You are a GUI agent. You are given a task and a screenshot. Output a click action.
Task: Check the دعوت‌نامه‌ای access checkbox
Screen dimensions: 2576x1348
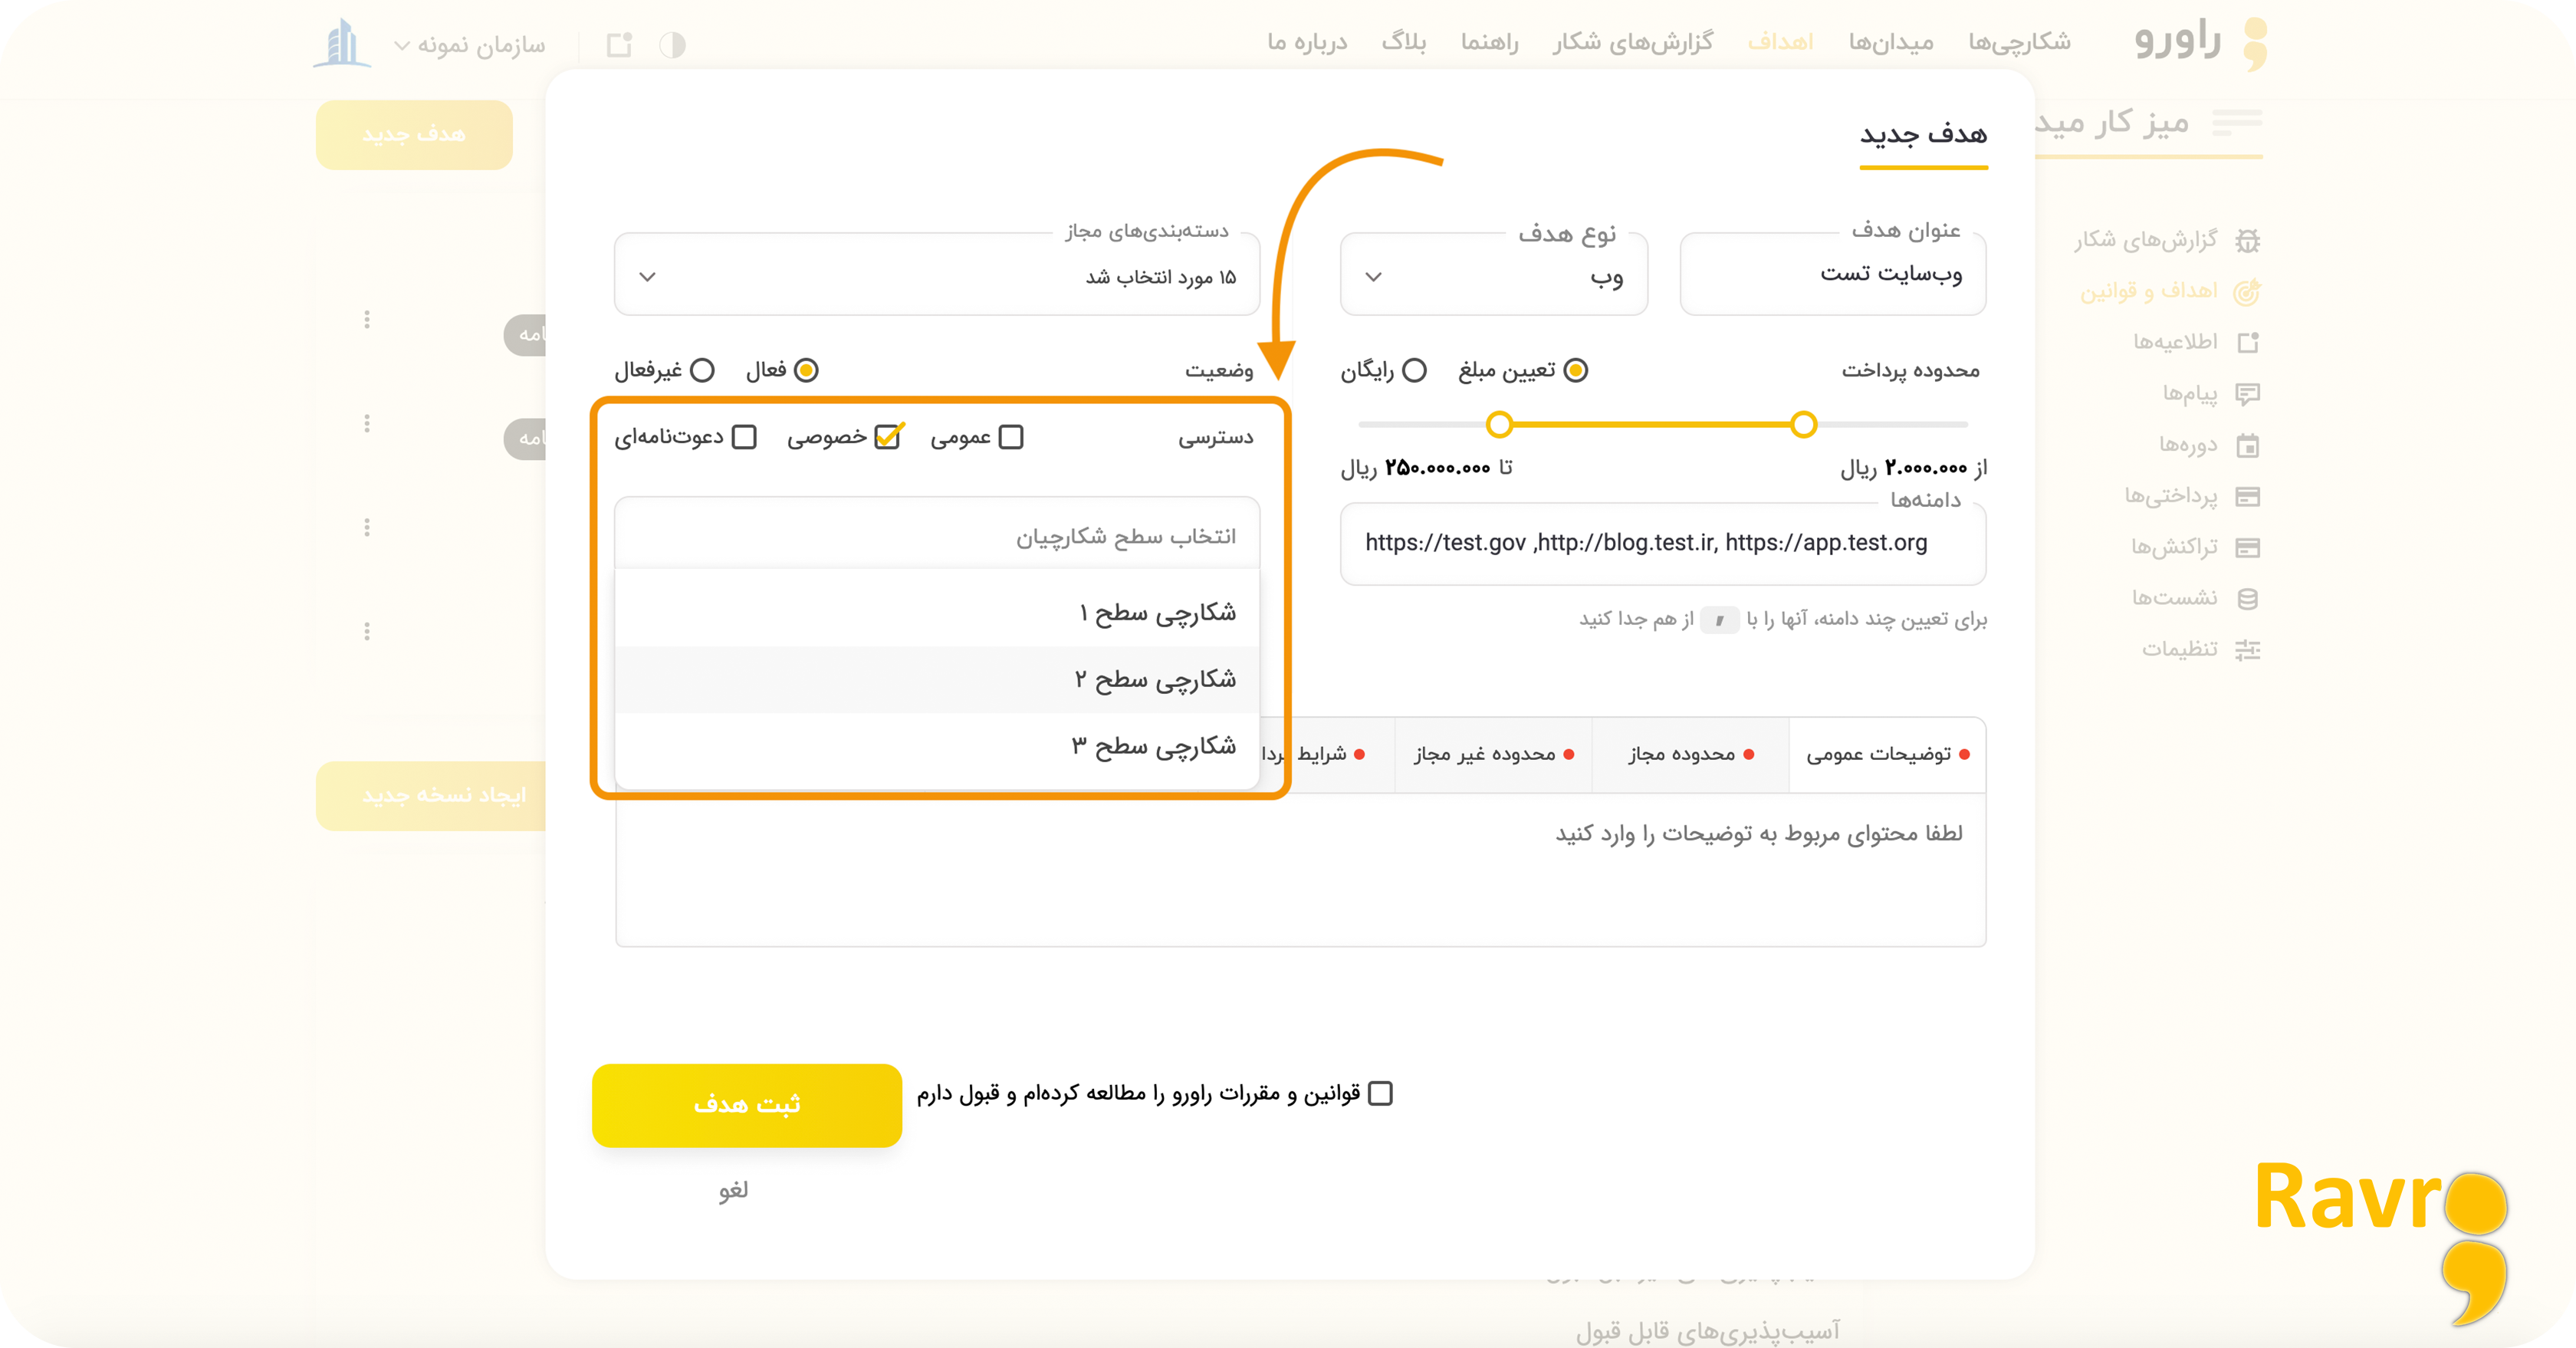[x=744, y=437]
